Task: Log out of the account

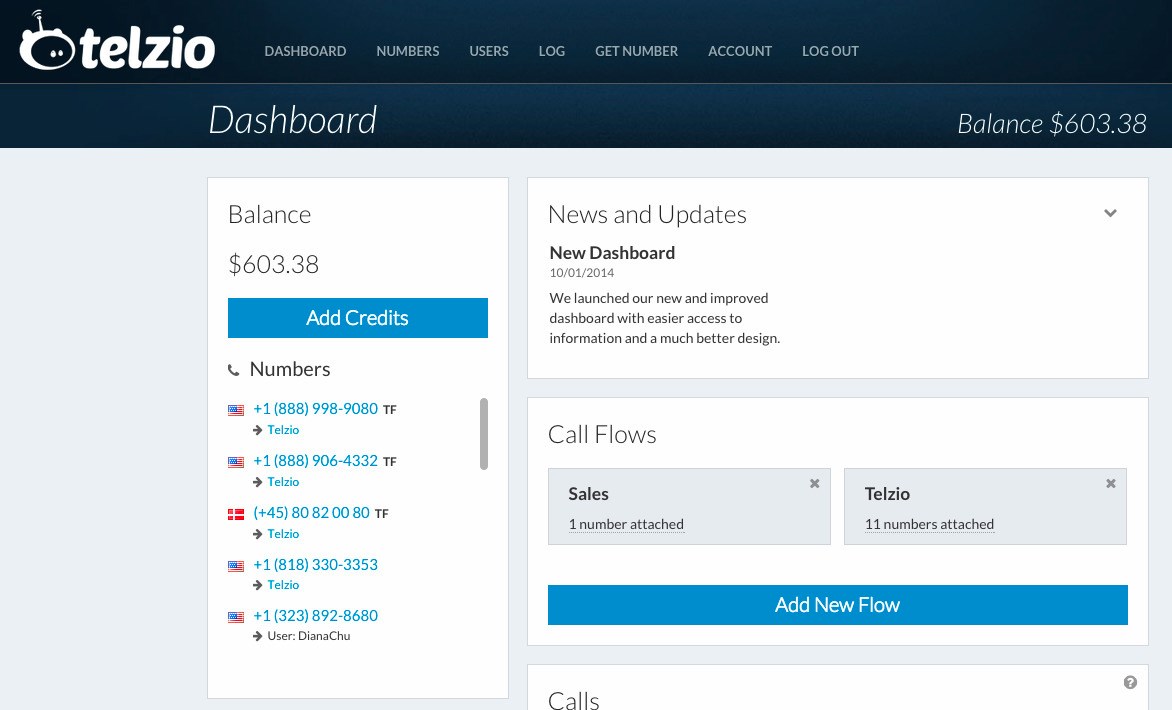Action: 830,51
